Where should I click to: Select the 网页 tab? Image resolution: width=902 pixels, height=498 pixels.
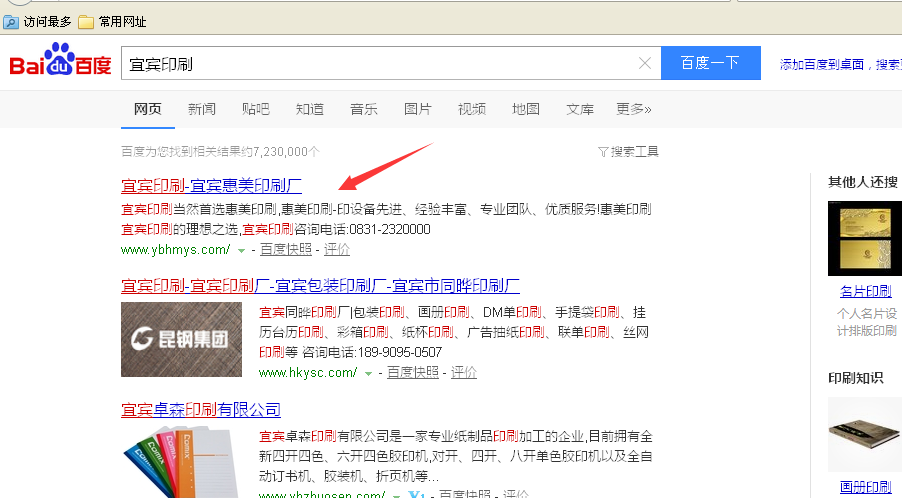[148, 109]
